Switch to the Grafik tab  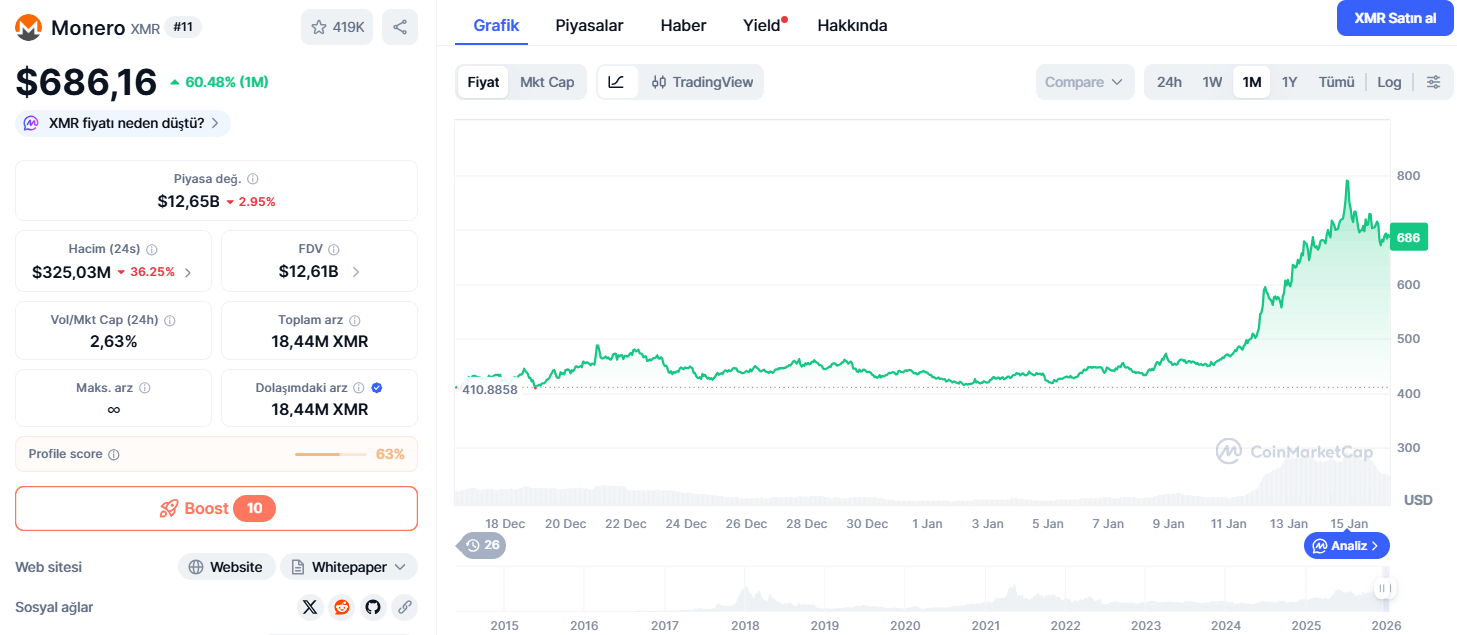496,25
